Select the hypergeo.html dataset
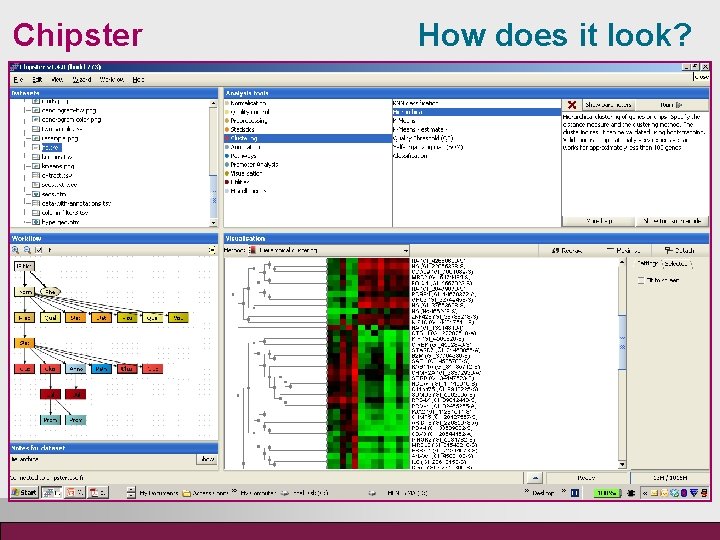Image resolution: width=720 pixels, height=540 pixels. tap(60, 222)
